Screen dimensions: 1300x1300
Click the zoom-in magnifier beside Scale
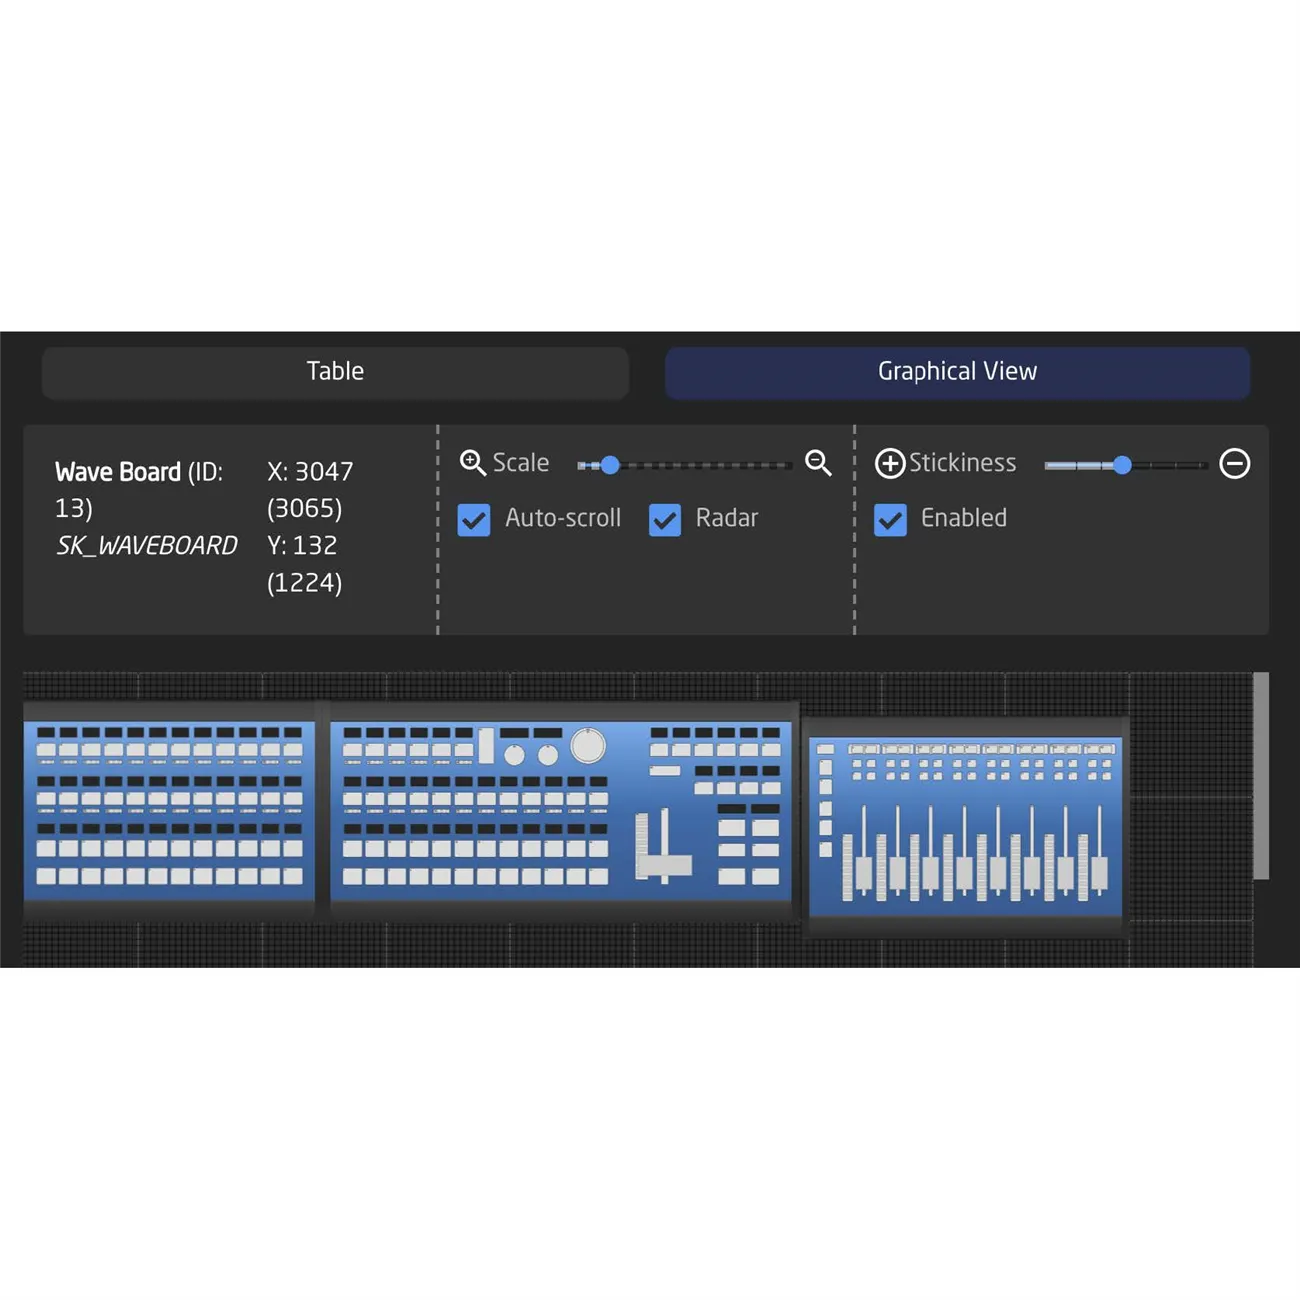(472, 462)
